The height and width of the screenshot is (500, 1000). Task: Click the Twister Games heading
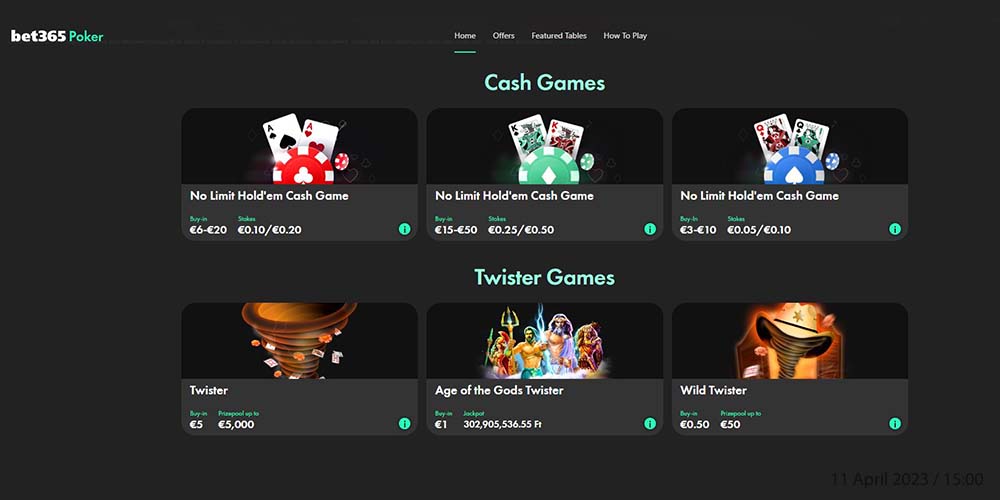[545, 277]
